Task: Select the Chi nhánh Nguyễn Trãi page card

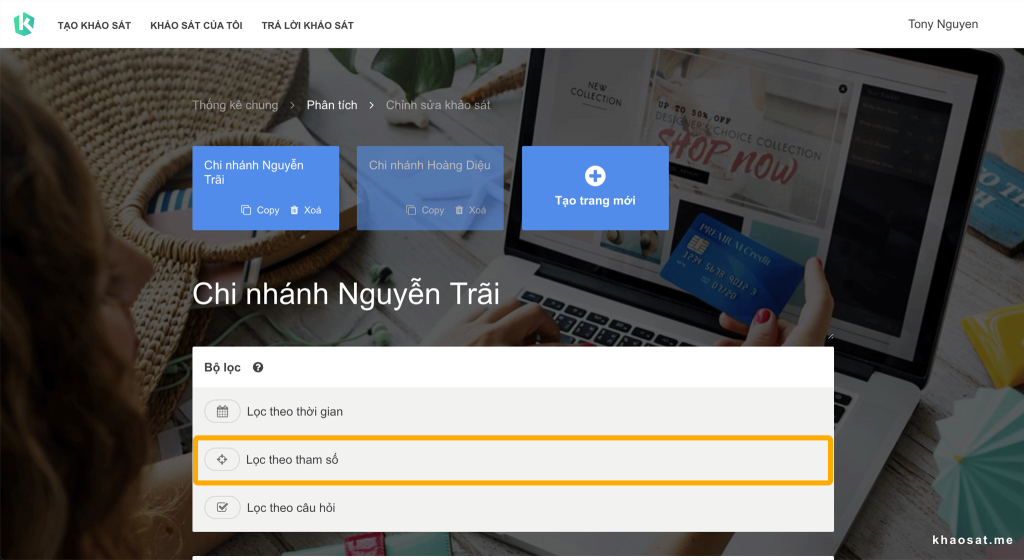Action: point(265,188)
